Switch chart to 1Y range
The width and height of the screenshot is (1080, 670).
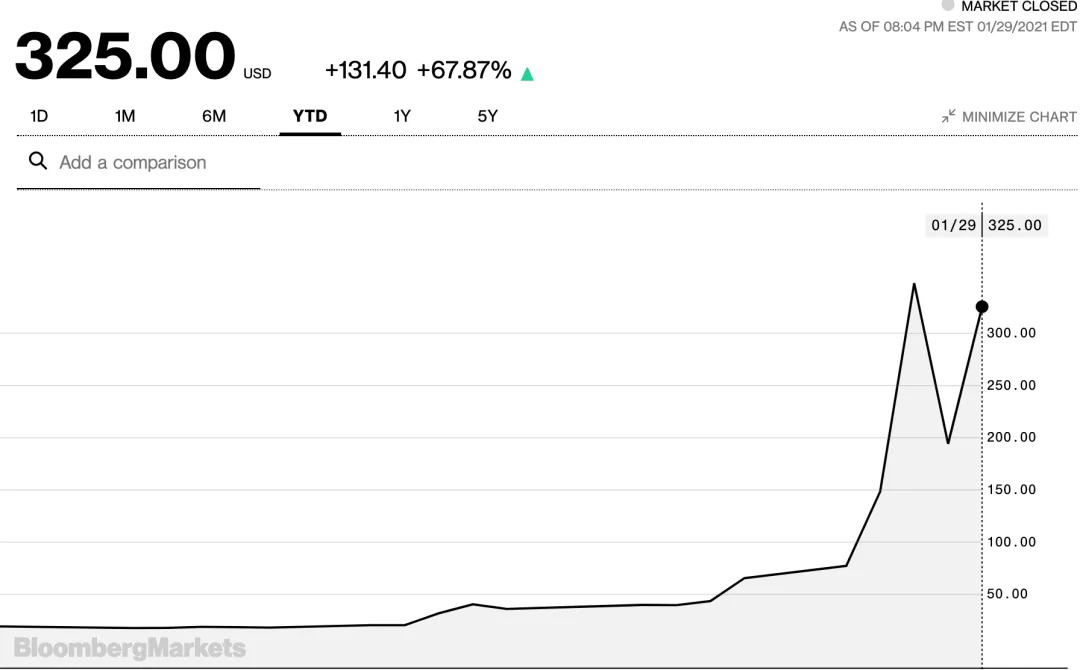coord(402,116)
